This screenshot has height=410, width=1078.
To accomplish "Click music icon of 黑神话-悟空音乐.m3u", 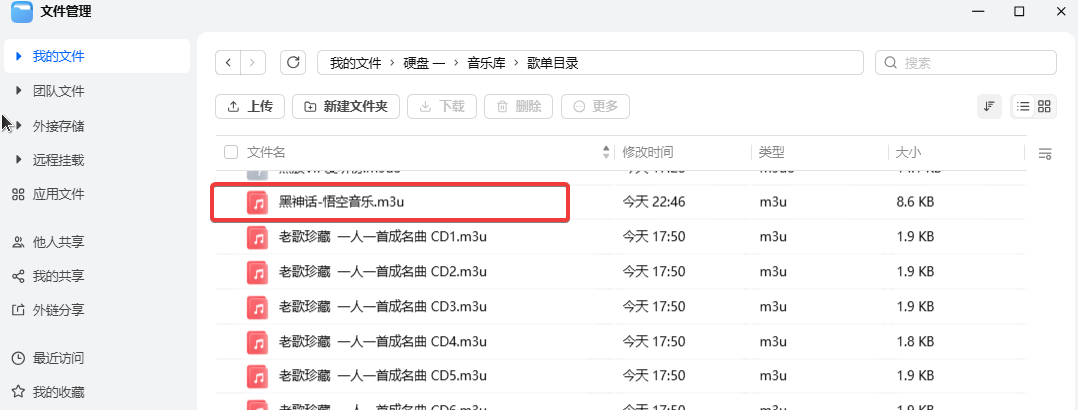I will (x=257, y=202).
